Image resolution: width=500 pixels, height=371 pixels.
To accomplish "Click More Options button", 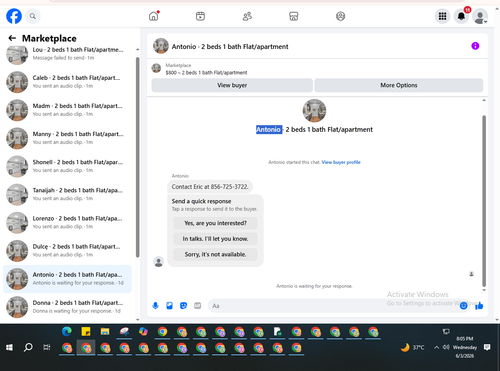I will click(x=399, y=85).
